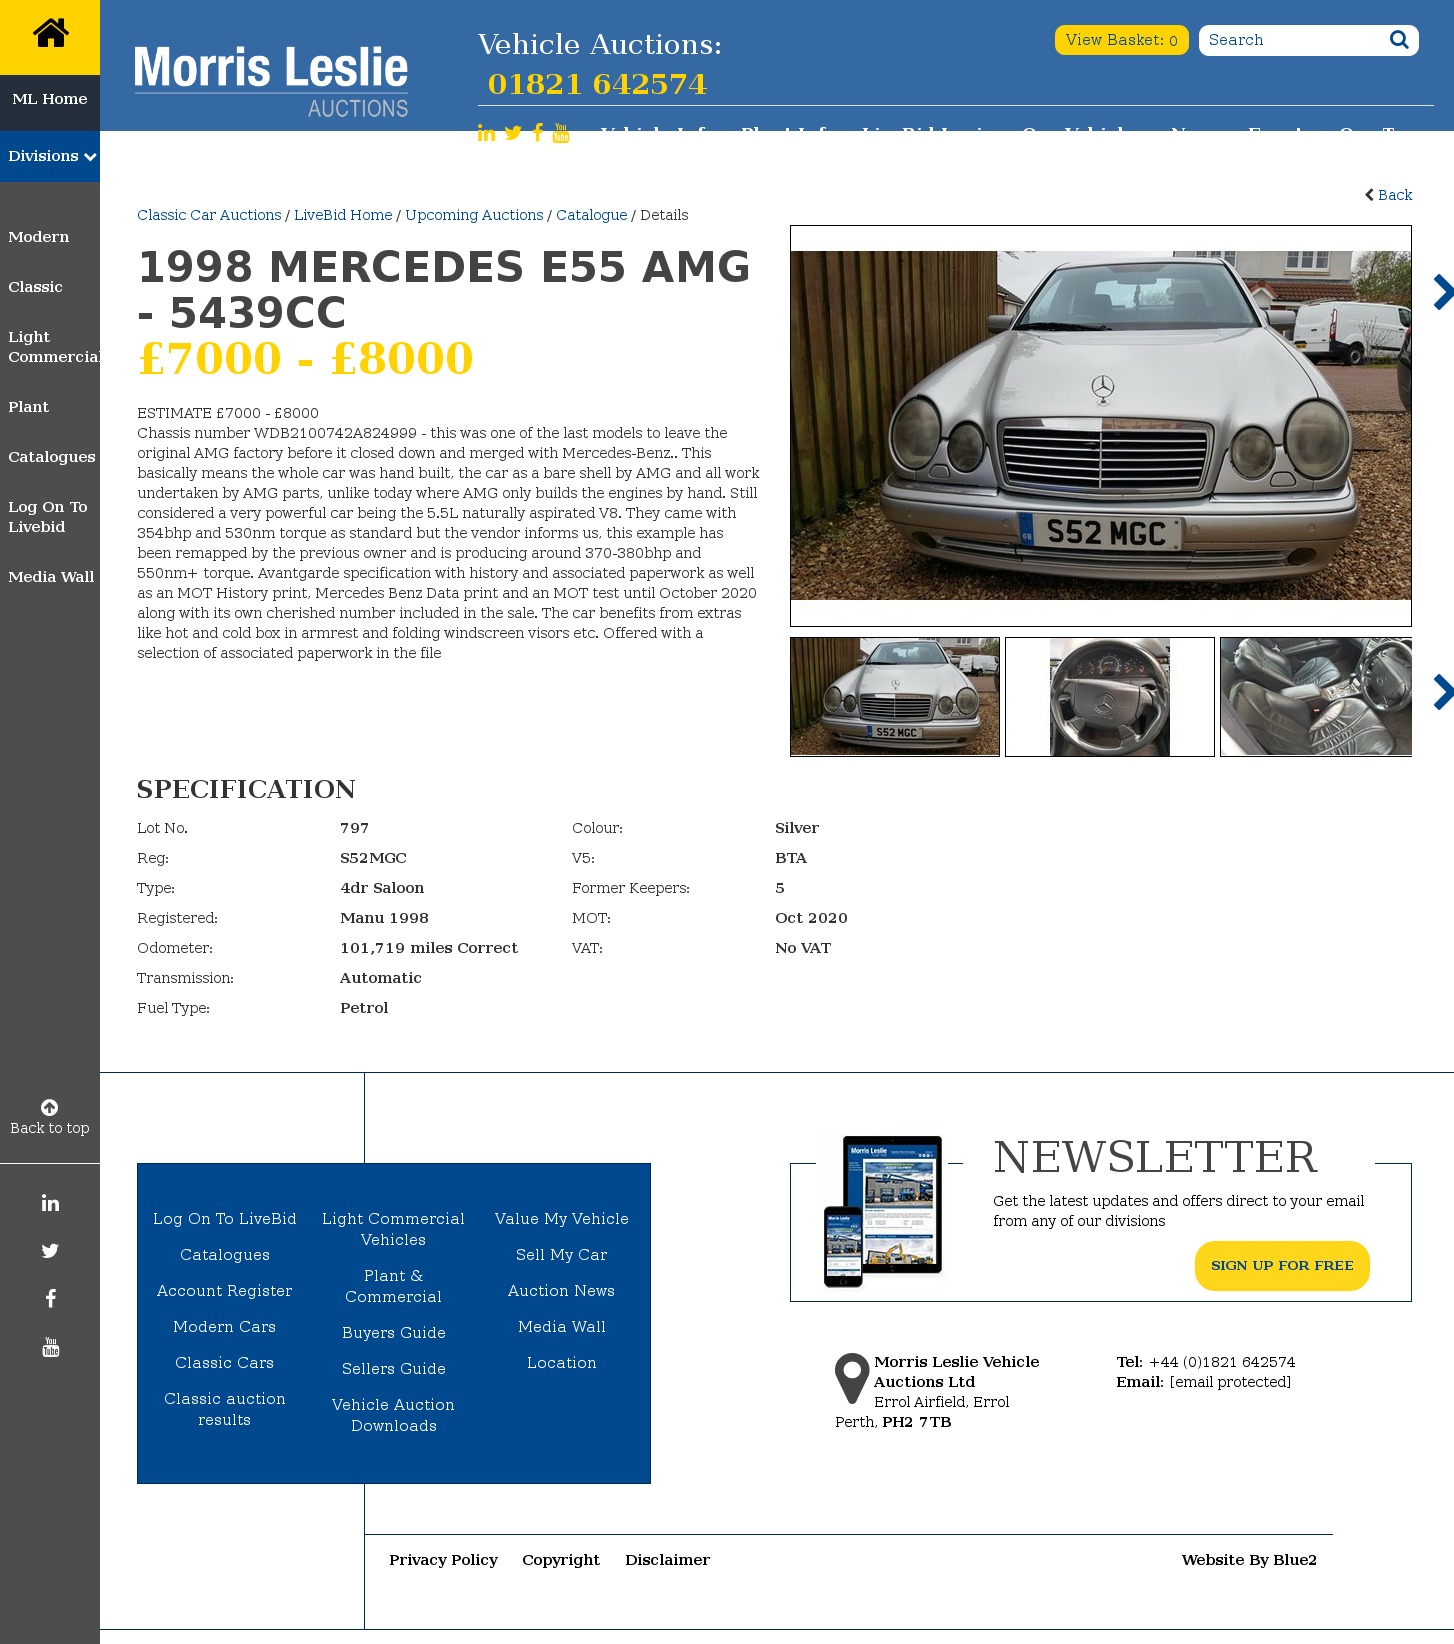1454x1644 pixels.
Task: Click the main Mercedes front photo
Action: pos(1101,425)
